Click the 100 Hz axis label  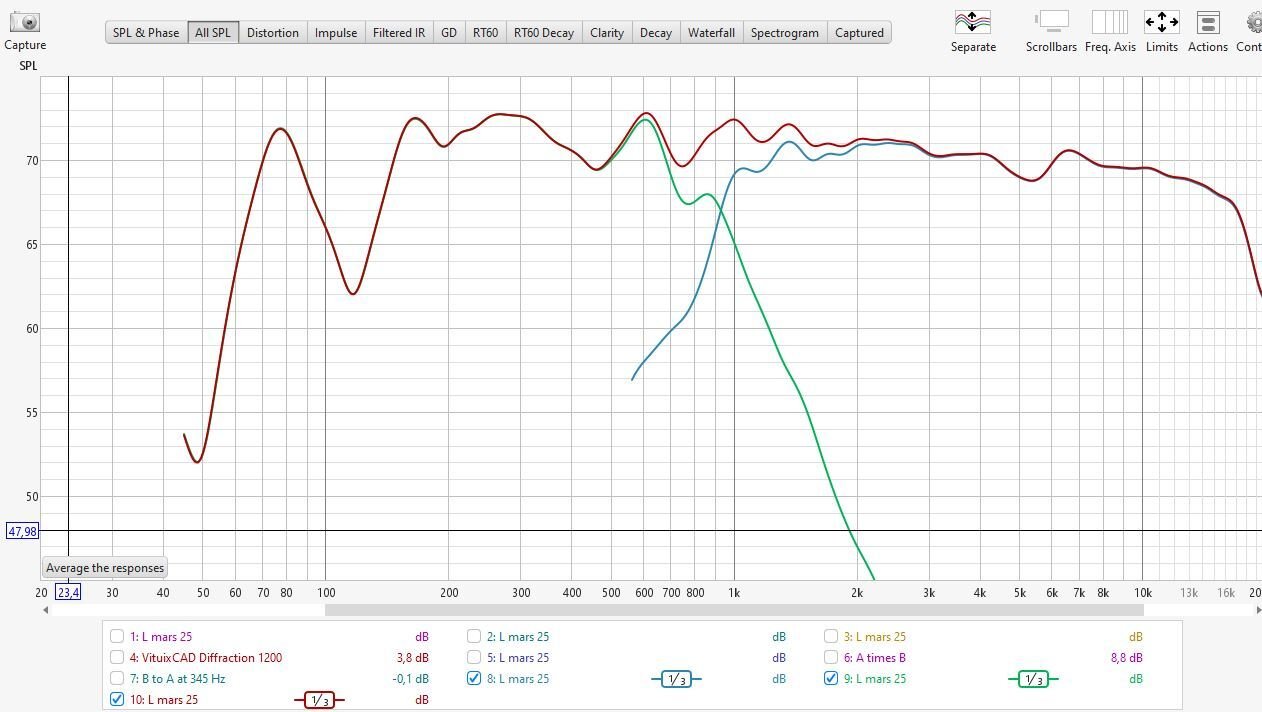tap(325, 592)
